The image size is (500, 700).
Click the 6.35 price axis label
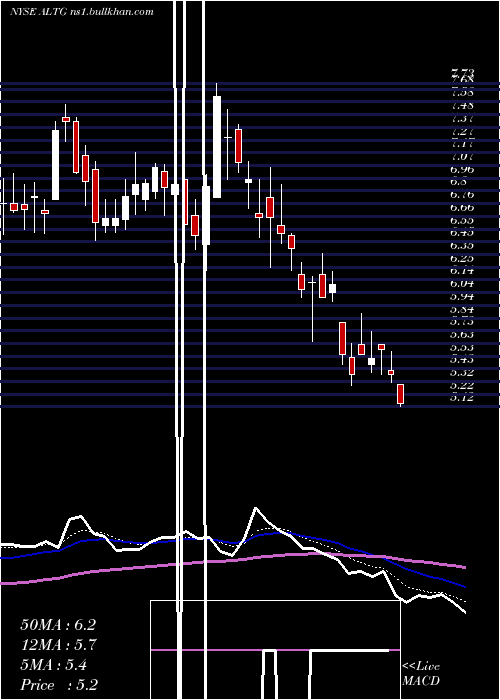tap(462, 245)
